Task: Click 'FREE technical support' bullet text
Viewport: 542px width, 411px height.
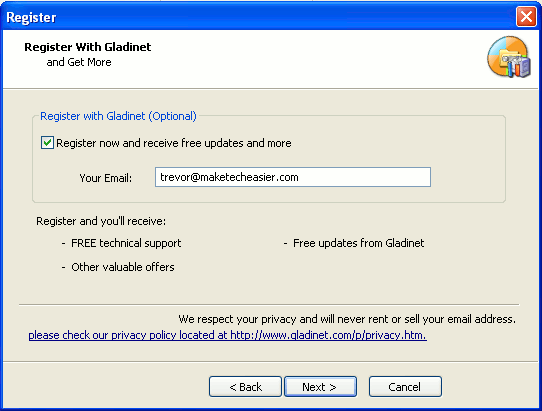Action: point(126,243)
